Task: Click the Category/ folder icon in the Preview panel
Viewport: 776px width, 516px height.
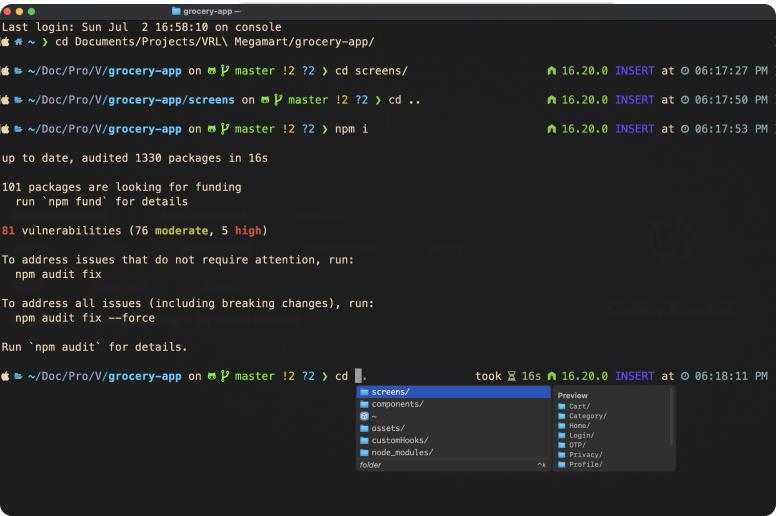Action: pyautogui.click(x=562, y=417)
